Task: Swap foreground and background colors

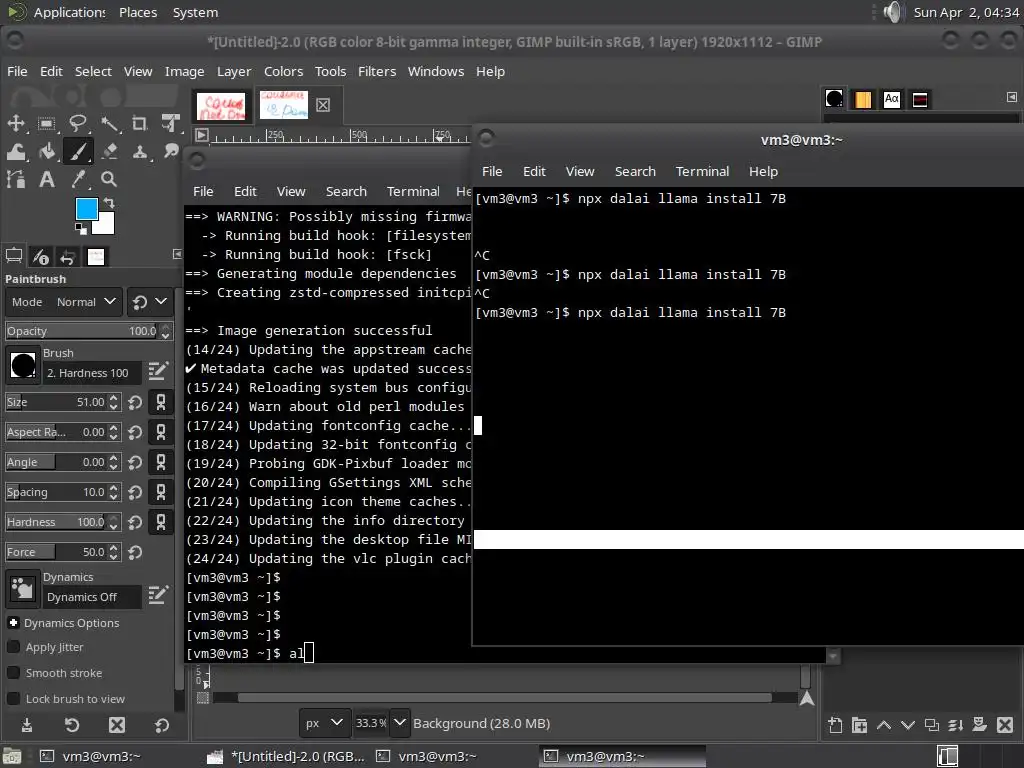Action: pos(109,203)
